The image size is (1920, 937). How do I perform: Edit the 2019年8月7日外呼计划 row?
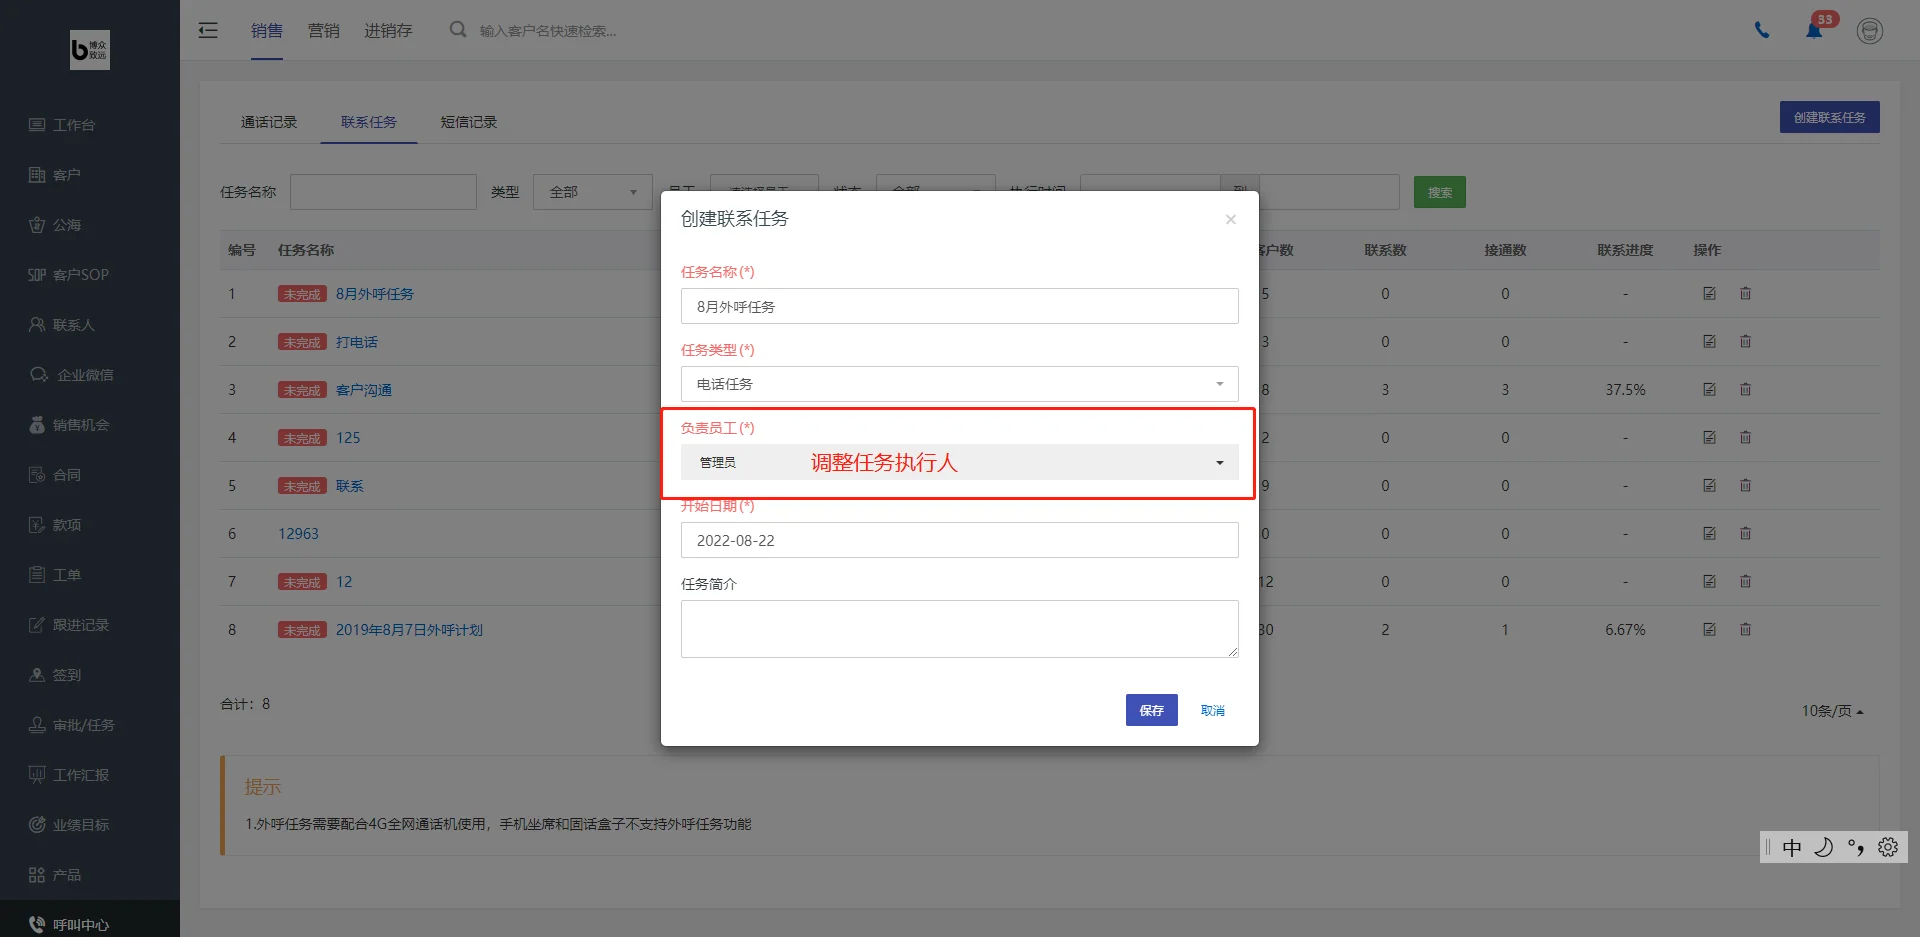coord(1710,629)
